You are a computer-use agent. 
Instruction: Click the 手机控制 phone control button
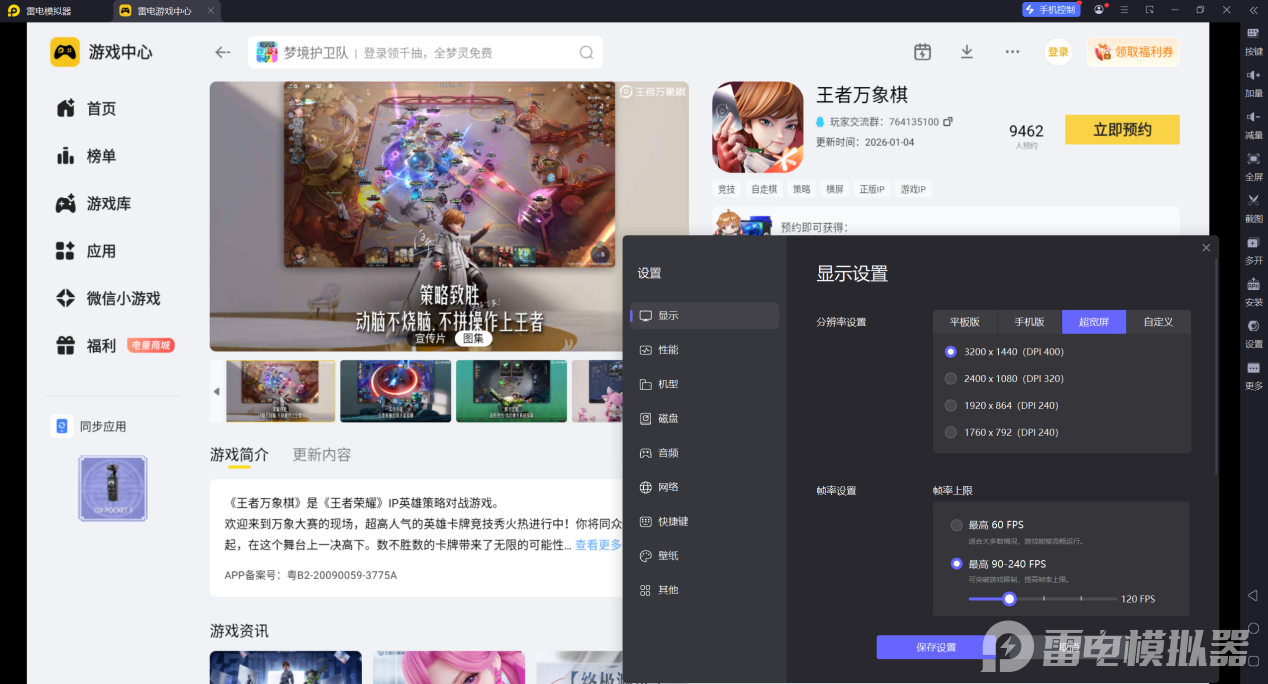pyautogui.click(x=1051, y=10)
